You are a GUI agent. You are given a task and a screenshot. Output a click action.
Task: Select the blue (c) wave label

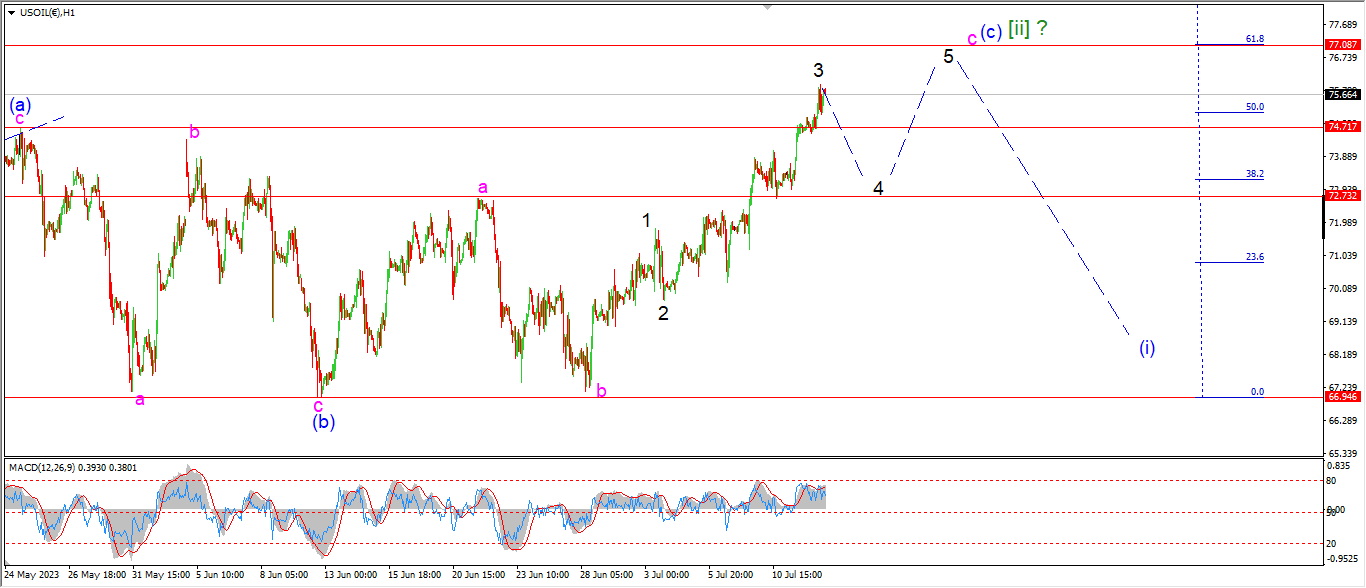[x=991, y=31]
